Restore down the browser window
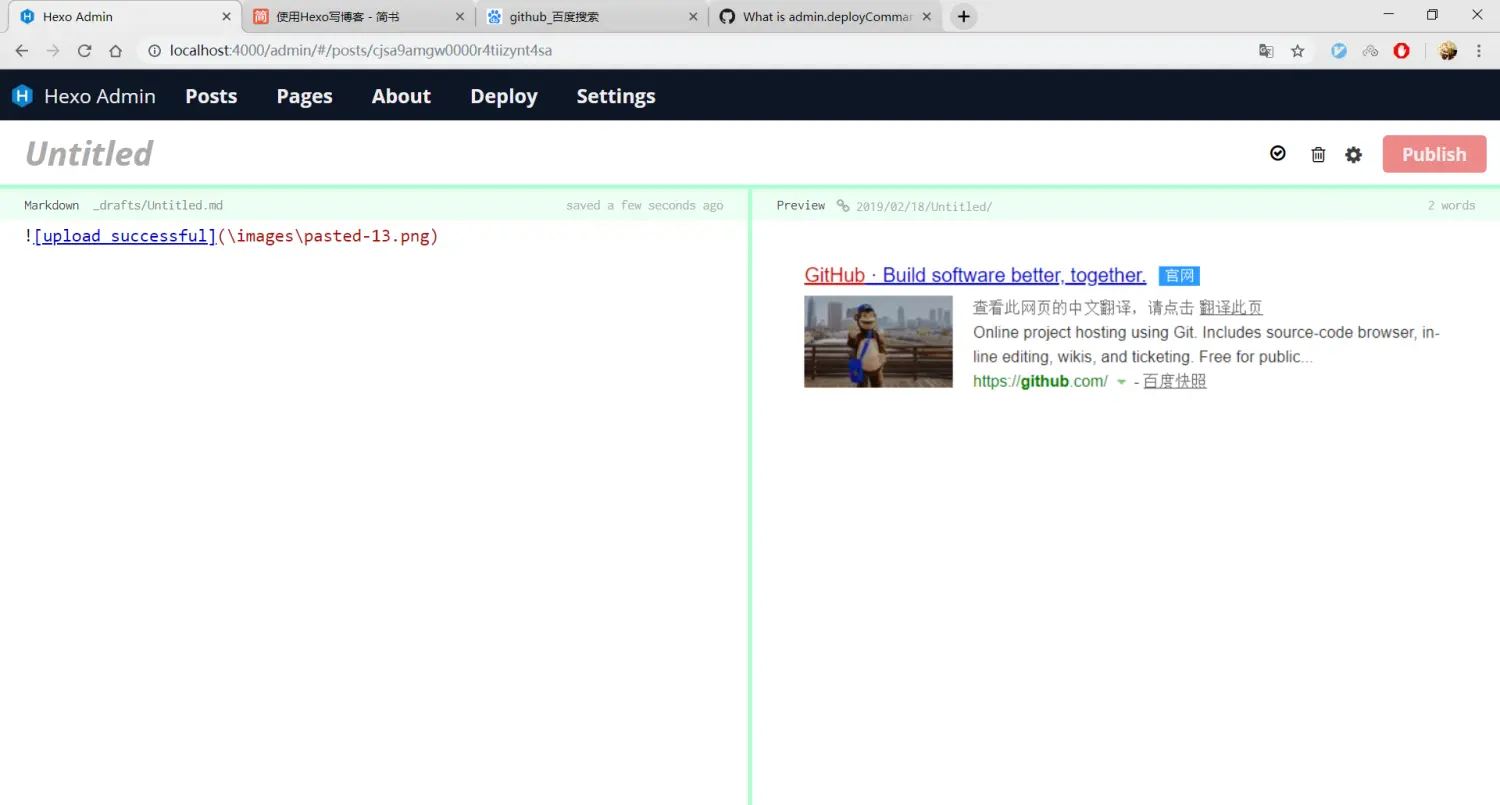1500x805 pixels. click(x=1432, y=15)
